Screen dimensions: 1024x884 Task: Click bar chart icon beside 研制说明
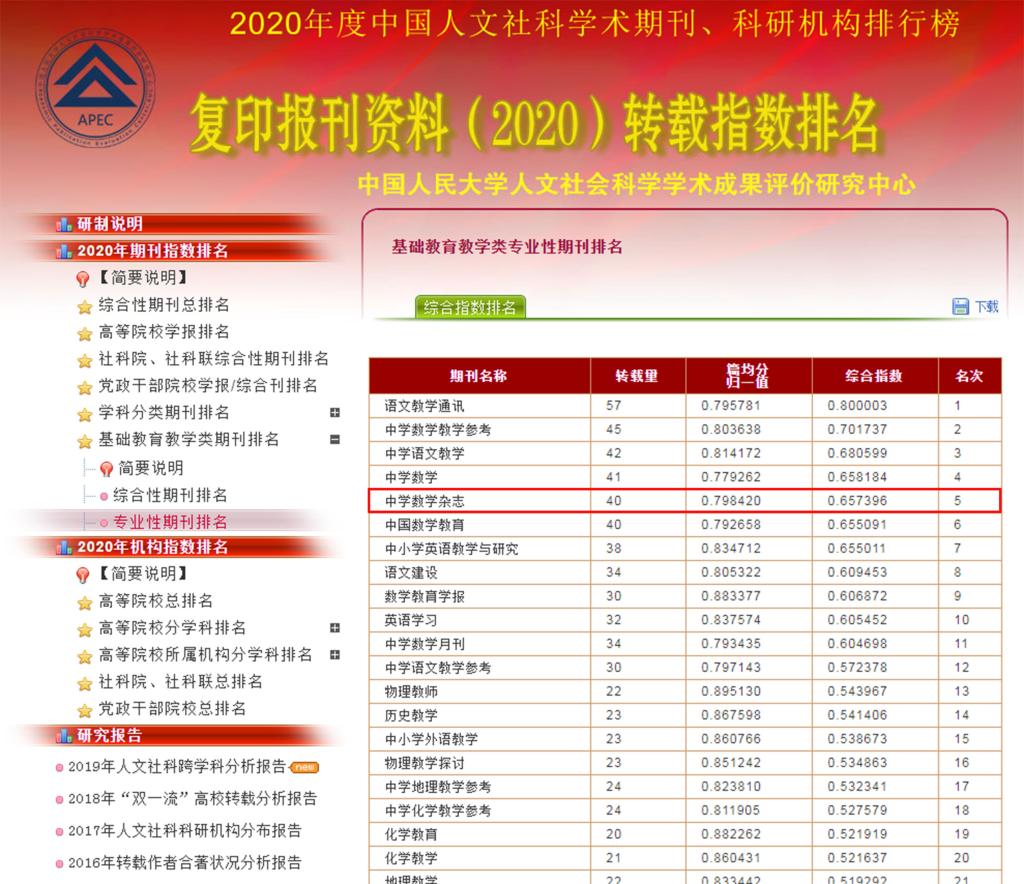click(65, 224)
